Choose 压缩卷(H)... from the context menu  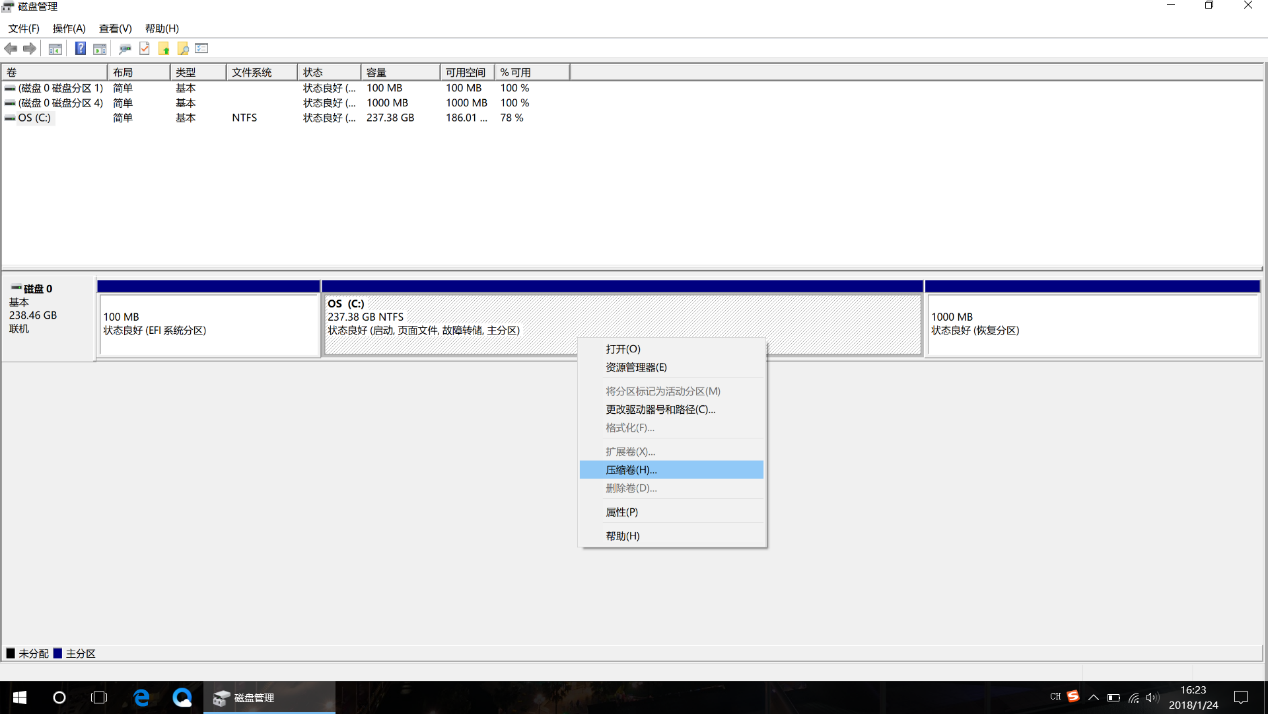(631, 470)
